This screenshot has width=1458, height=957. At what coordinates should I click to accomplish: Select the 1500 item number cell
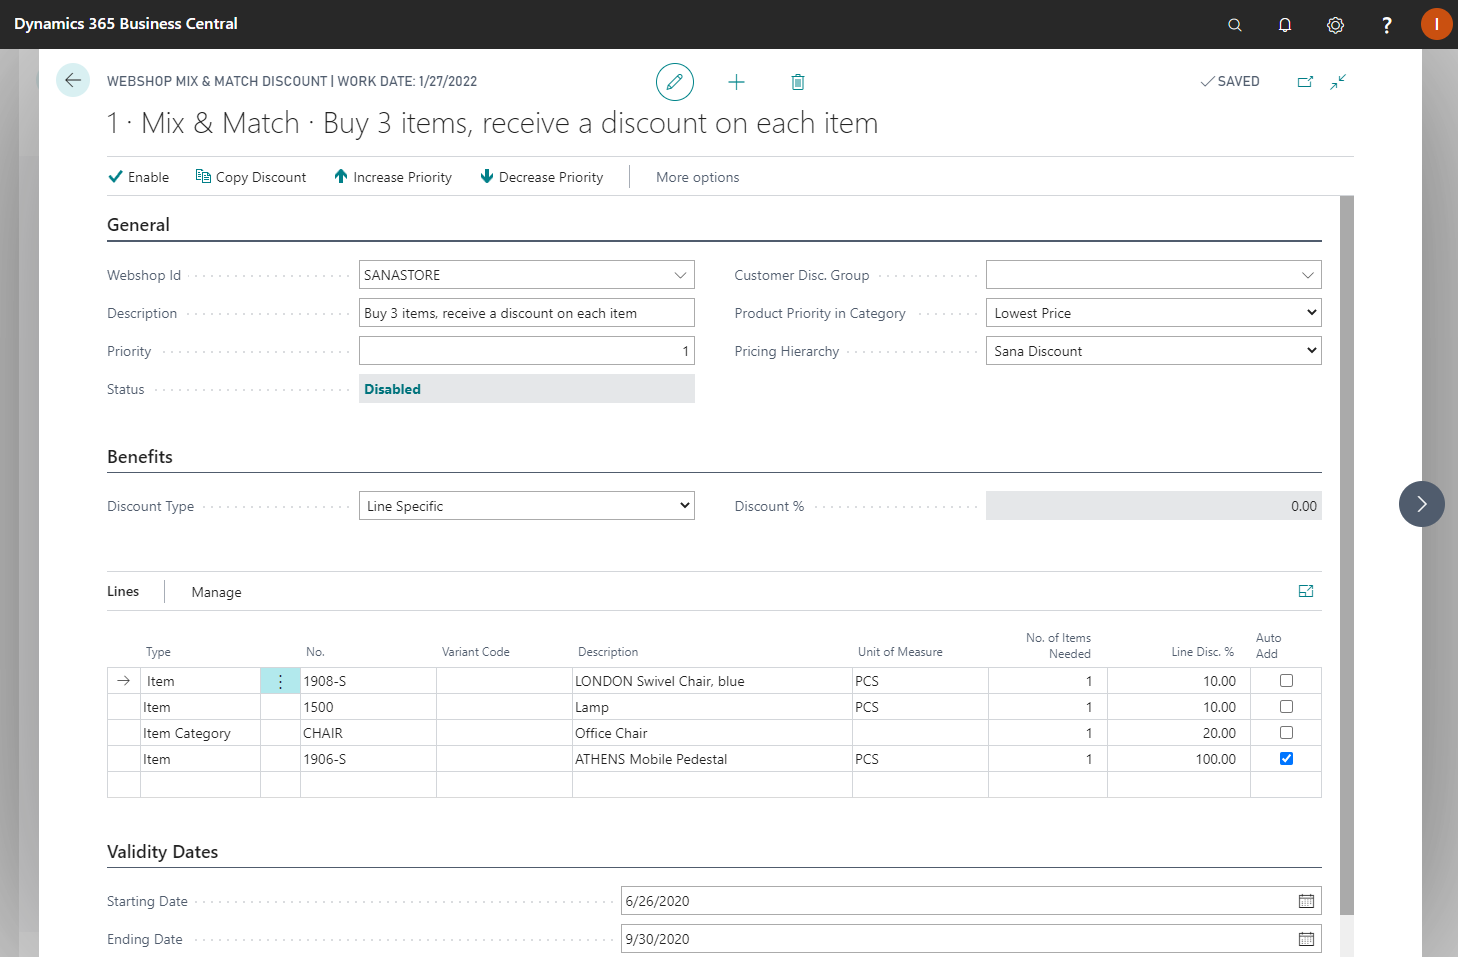[x=368, y=707]
